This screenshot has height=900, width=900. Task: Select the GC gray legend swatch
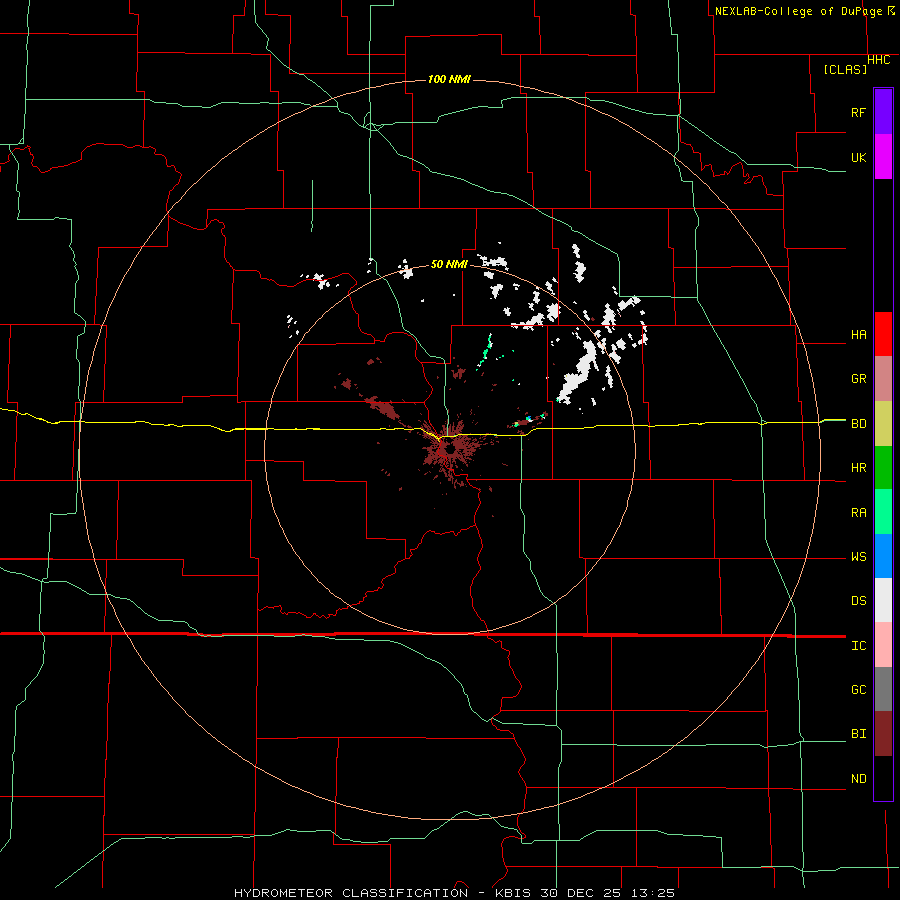coord(883,689)
